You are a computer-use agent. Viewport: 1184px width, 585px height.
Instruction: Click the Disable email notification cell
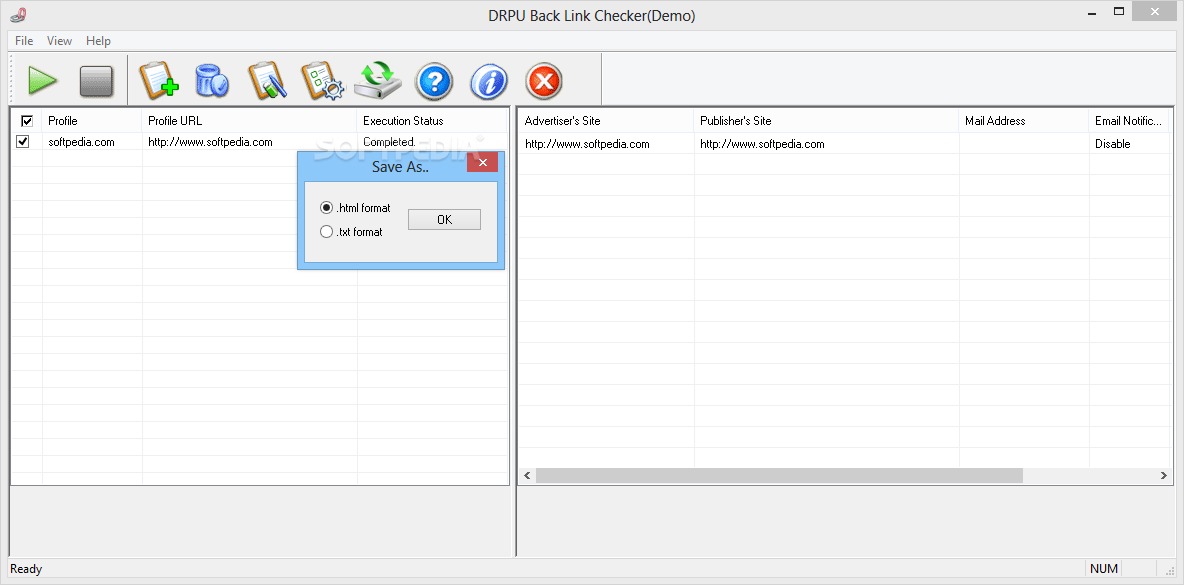(1129, 143)
